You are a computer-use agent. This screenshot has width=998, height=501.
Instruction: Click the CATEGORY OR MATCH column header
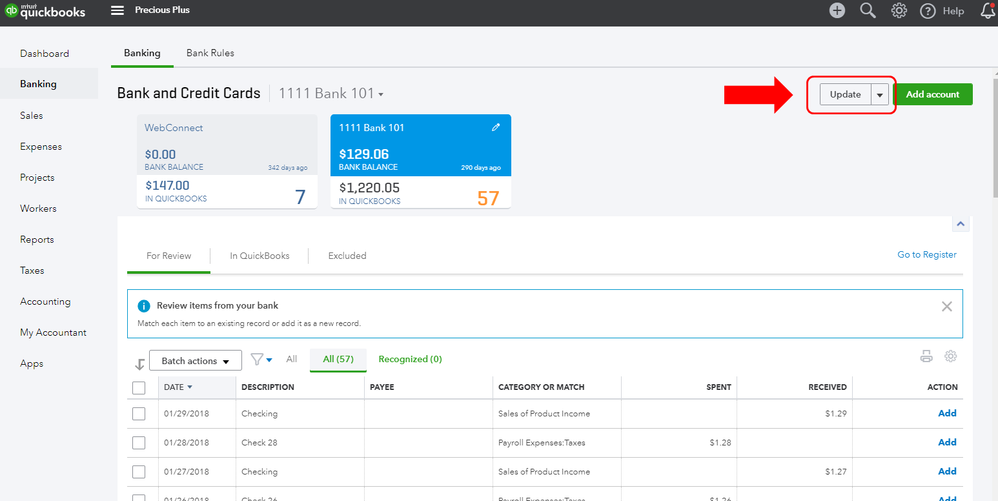(541, 387)
